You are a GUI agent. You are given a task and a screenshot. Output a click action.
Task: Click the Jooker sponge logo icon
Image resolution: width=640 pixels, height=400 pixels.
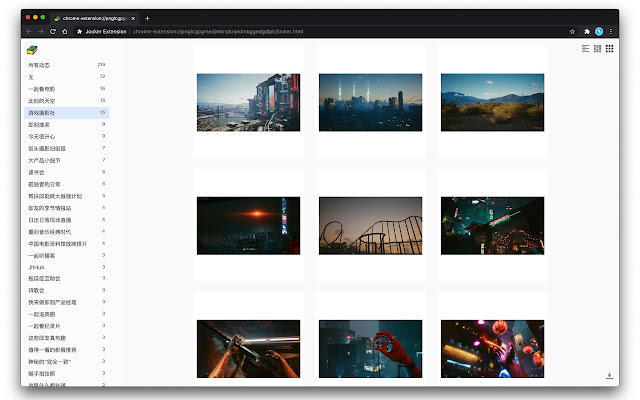32,50
